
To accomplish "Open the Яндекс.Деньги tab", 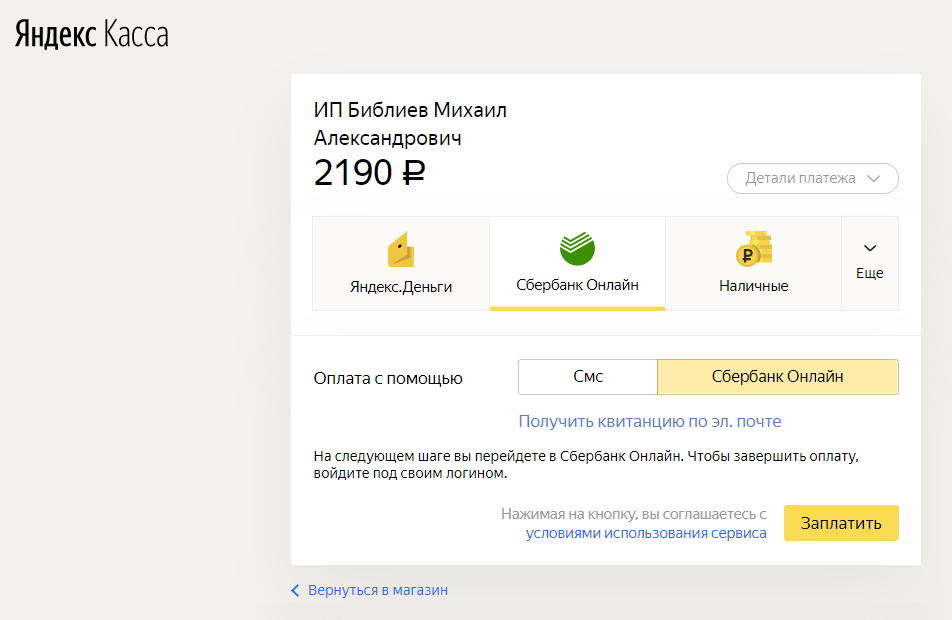I will 401,264.
